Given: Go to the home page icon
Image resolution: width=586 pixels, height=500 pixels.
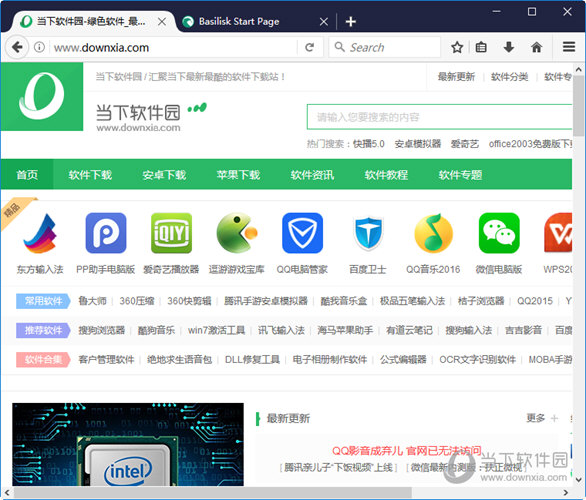Looking at the screenshot, I should pyautogui.click(x=536, y=47).
